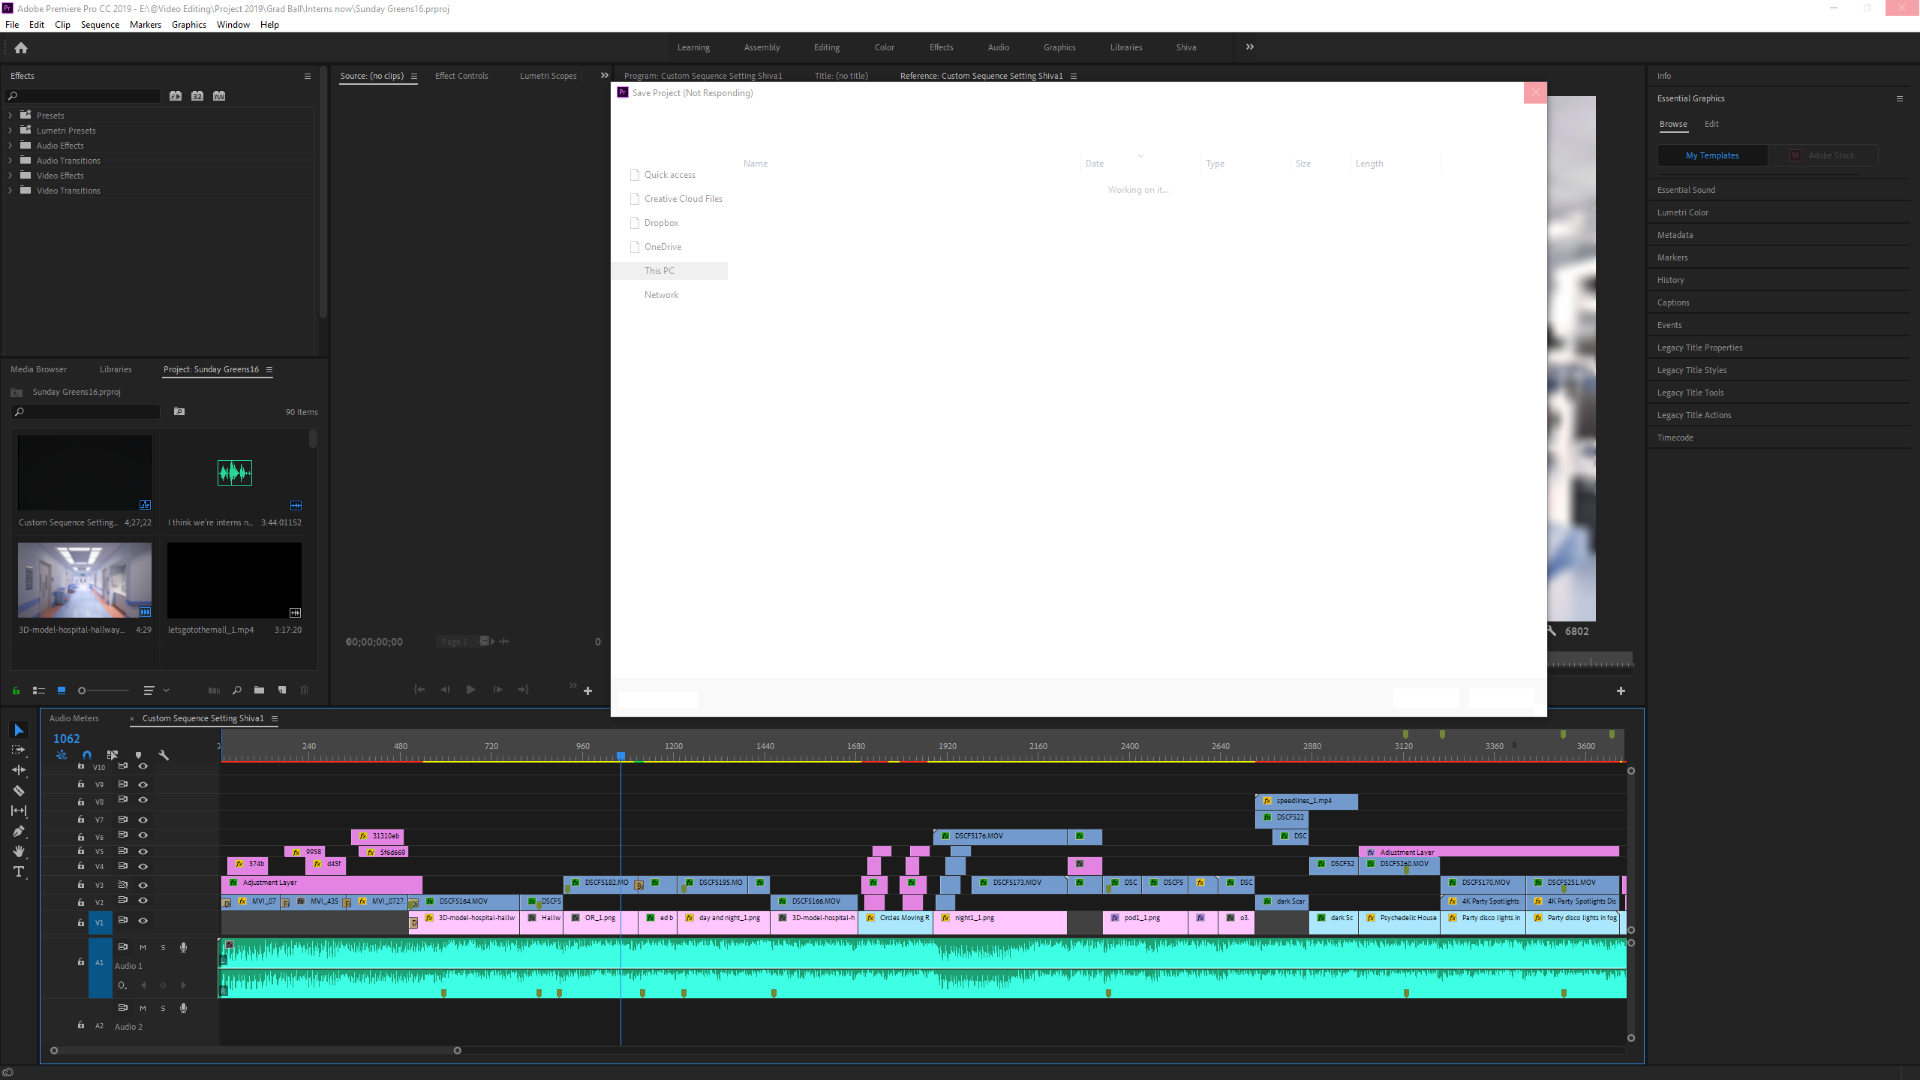Select the Ripple Edit tool
The width and height of the screenshot is (1920, 1080).
coord(18,770)
